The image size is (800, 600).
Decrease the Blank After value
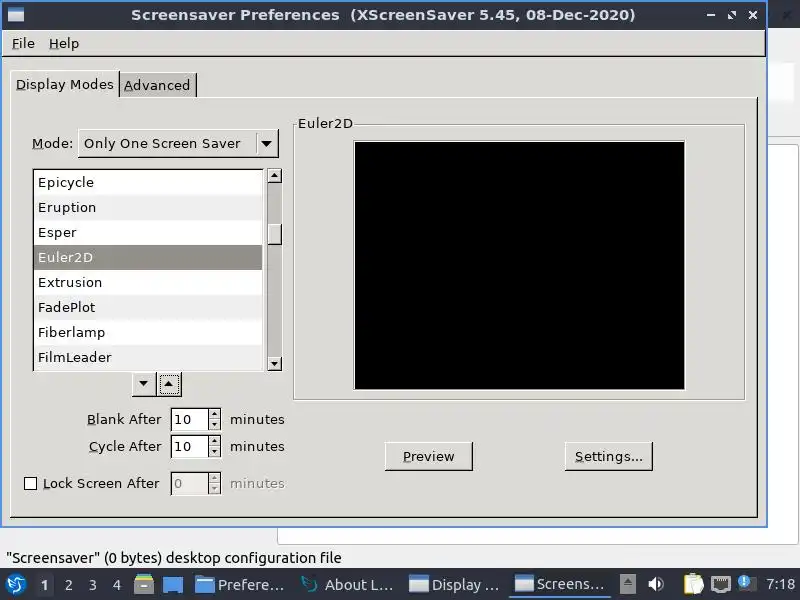point(215,425)
